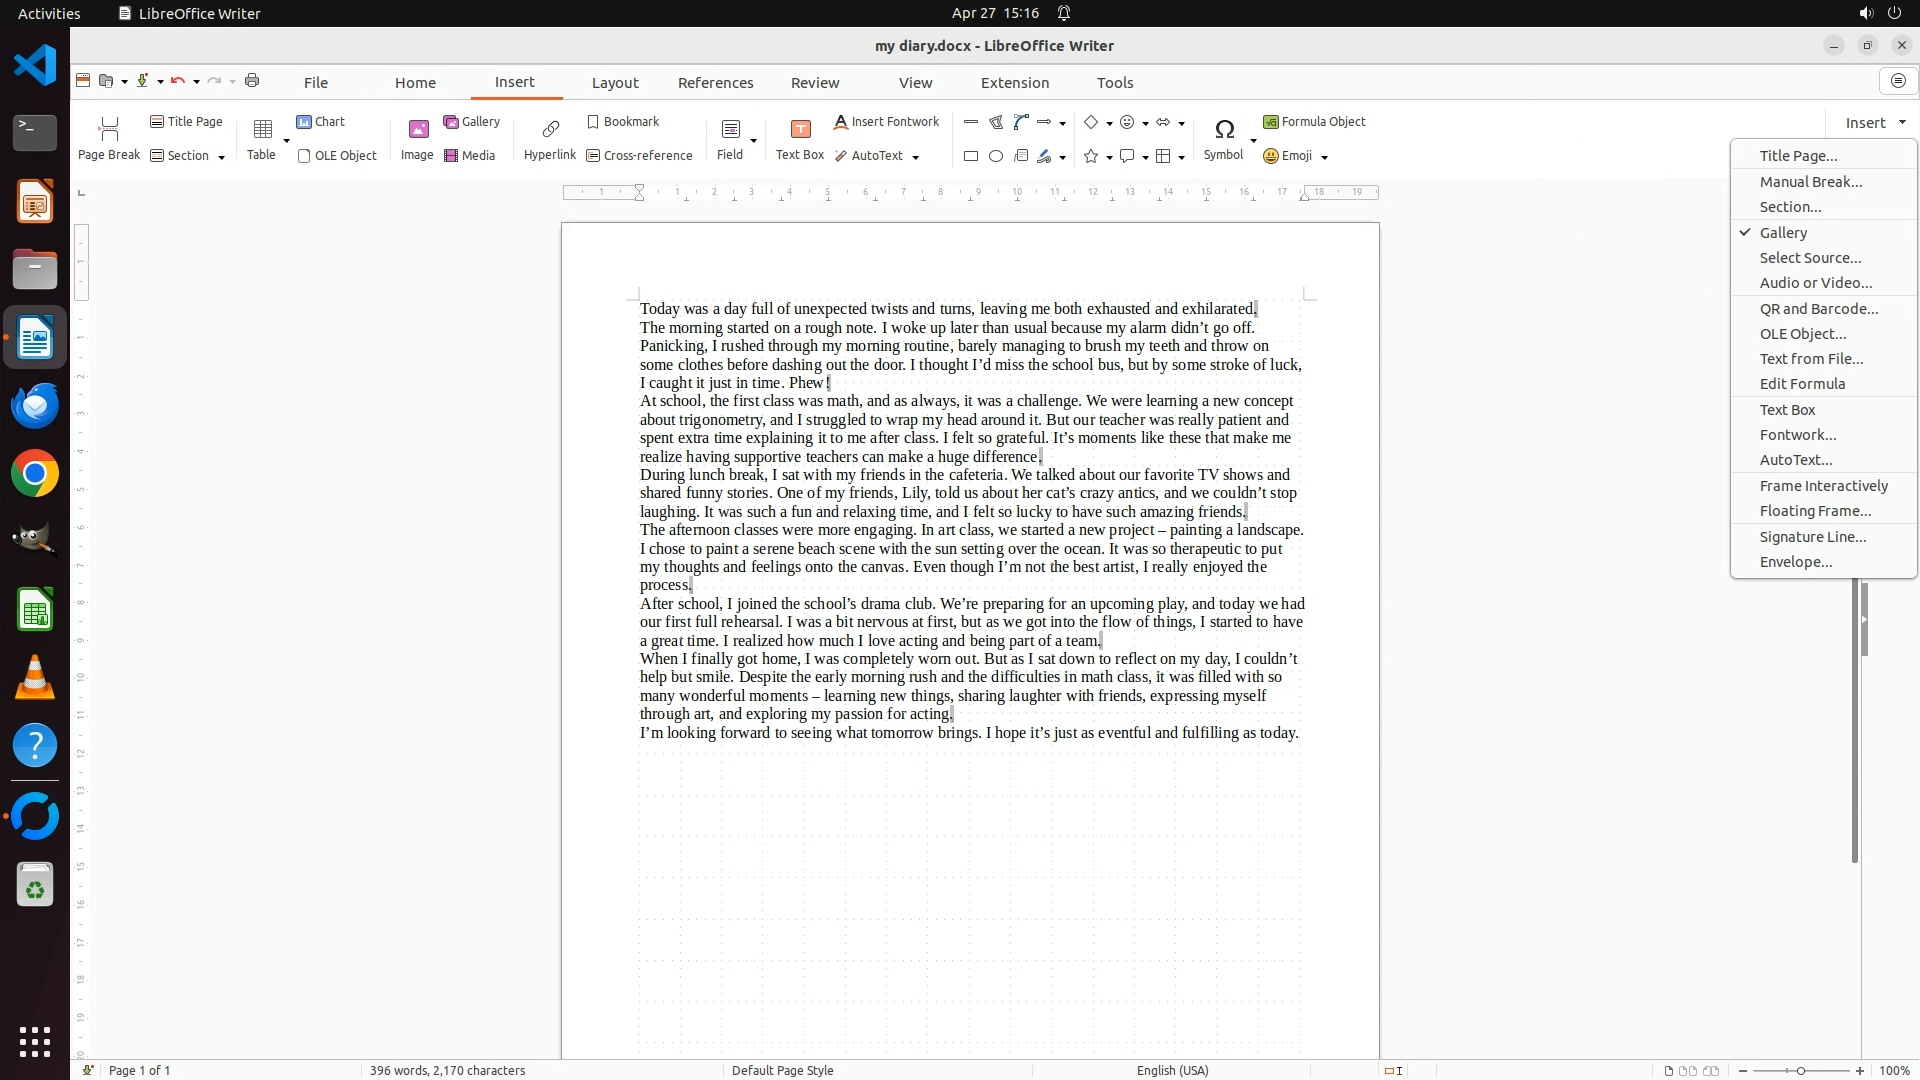
Task: Click the Image insert icon
Action: click(x=418, y=130)
